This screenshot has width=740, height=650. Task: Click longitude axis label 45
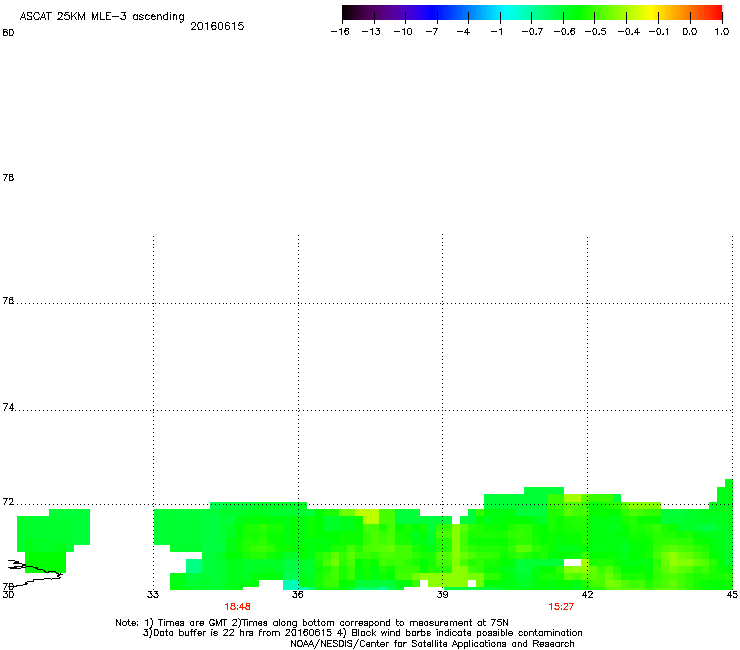(x=732, y=594)
